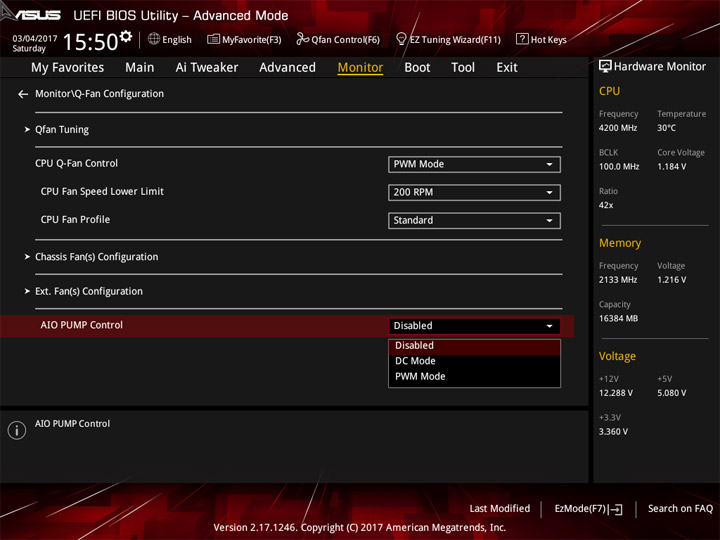720x540 pixels.
Task: Select the Monitor tab
Action: [360, 68]
